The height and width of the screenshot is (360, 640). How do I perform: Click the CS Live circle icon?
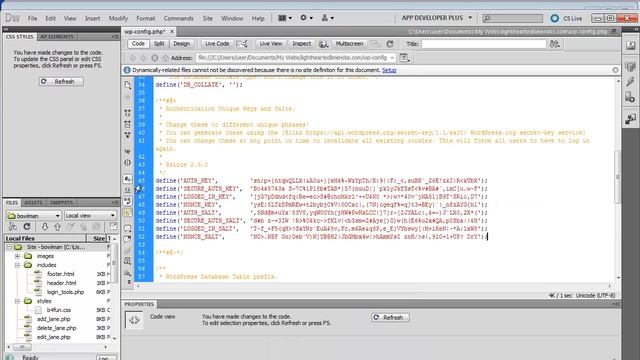(x=554, y=18)
